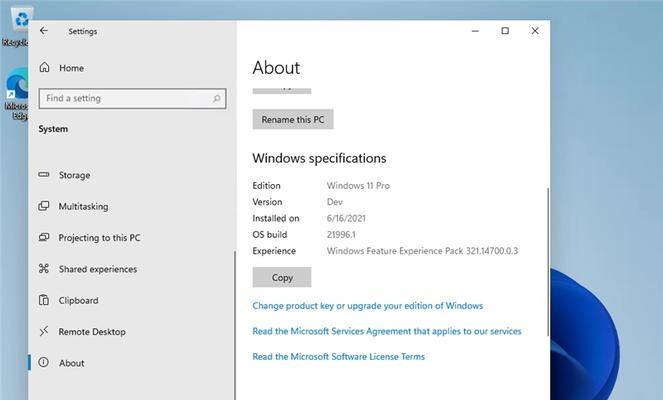Click the search magnifier icon

click(216, 99)
